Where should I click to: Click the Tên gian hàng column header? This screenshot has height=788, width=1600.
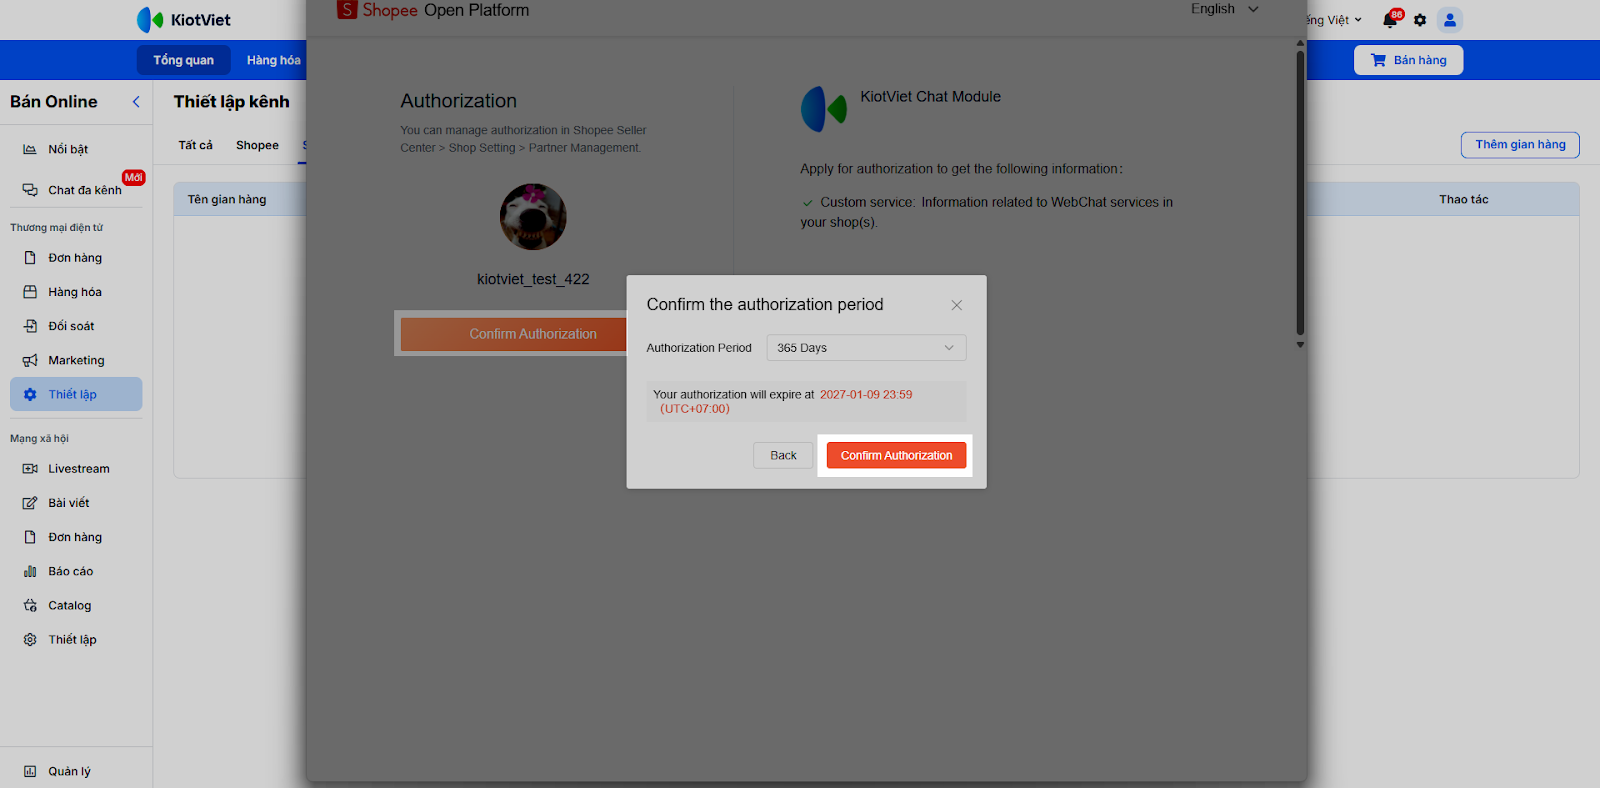tap(227, 199)
